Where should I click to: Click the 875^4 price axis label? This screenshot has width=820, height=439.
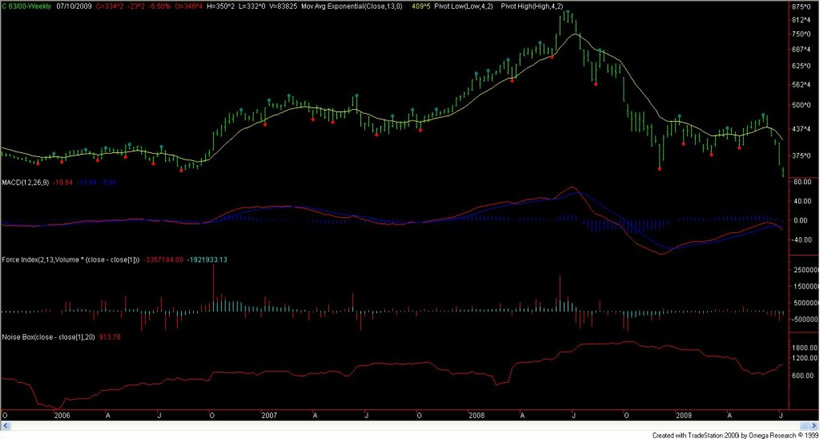click(800, 20)
